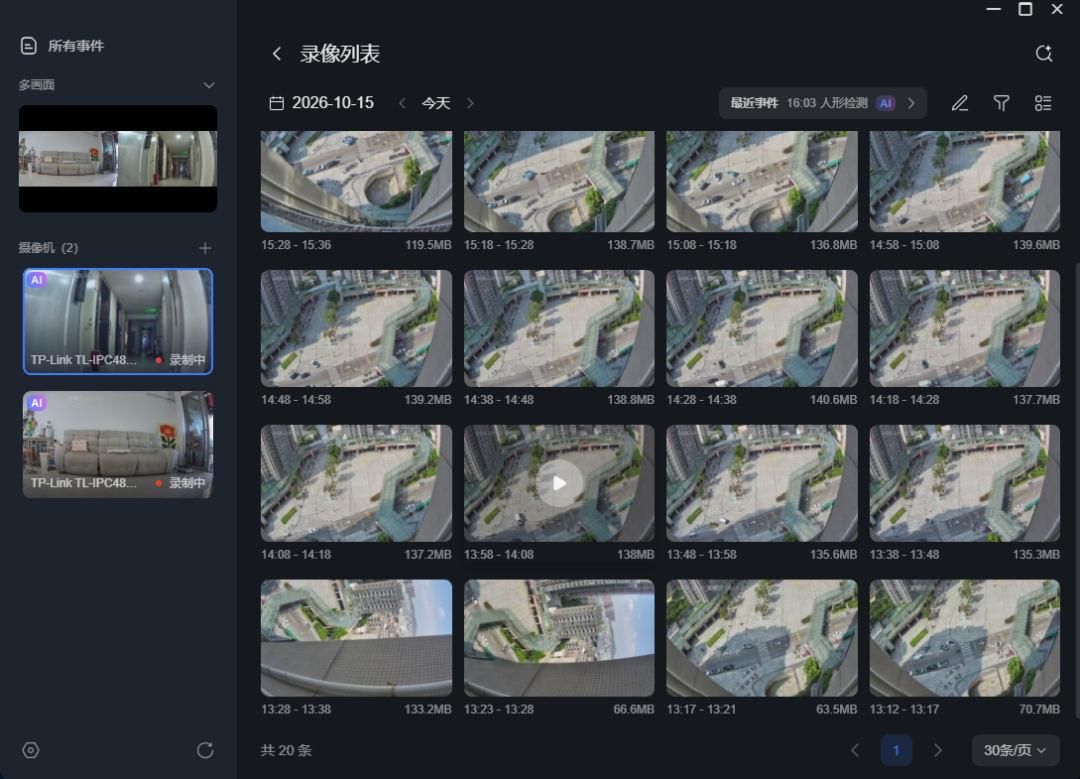Open the 13:12 - 13:17 recording thumbnail
The height and width of the screenshot is (779, 1080).
(x=964, y=638)
